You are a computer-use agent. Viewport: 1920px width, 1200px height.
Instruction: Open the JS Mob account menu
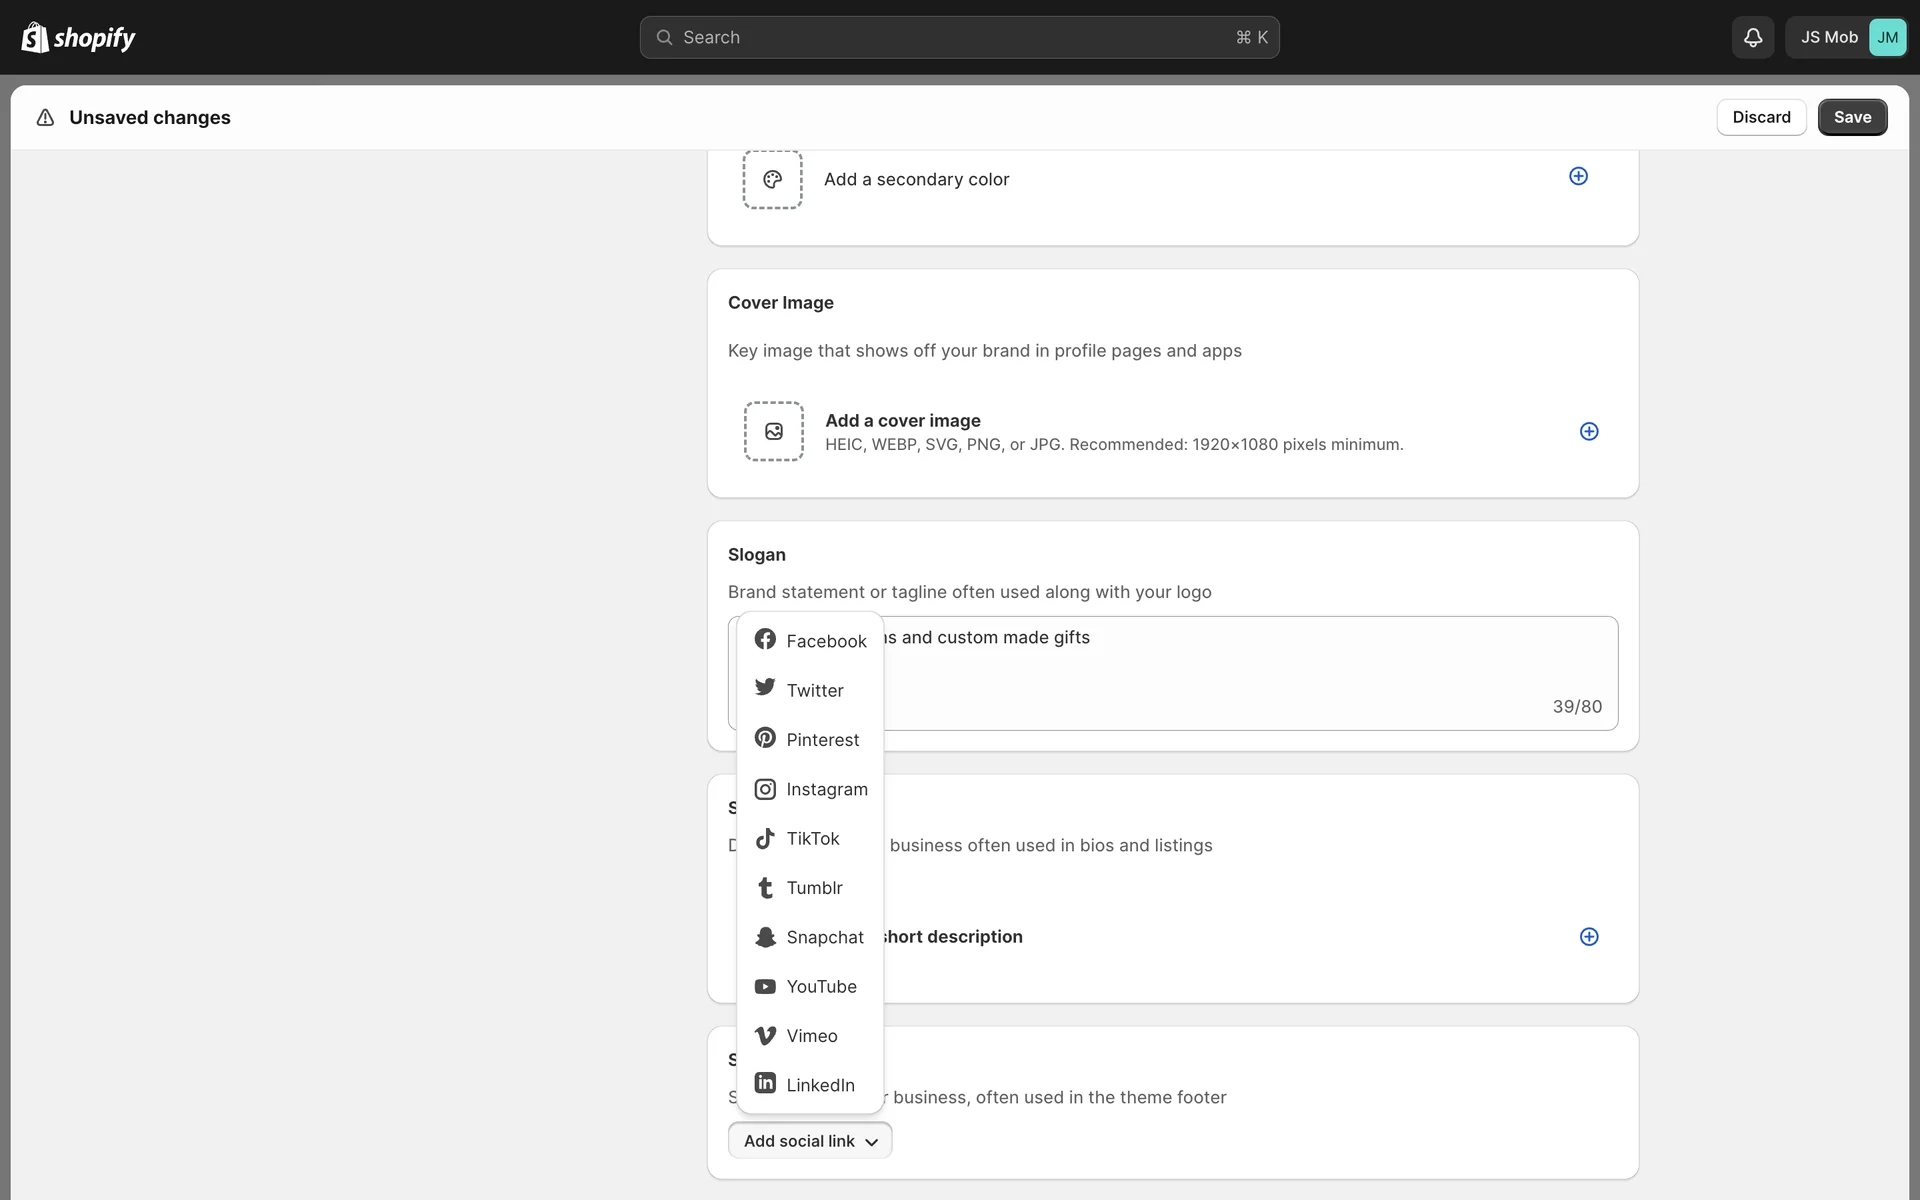pos(1846,37)
